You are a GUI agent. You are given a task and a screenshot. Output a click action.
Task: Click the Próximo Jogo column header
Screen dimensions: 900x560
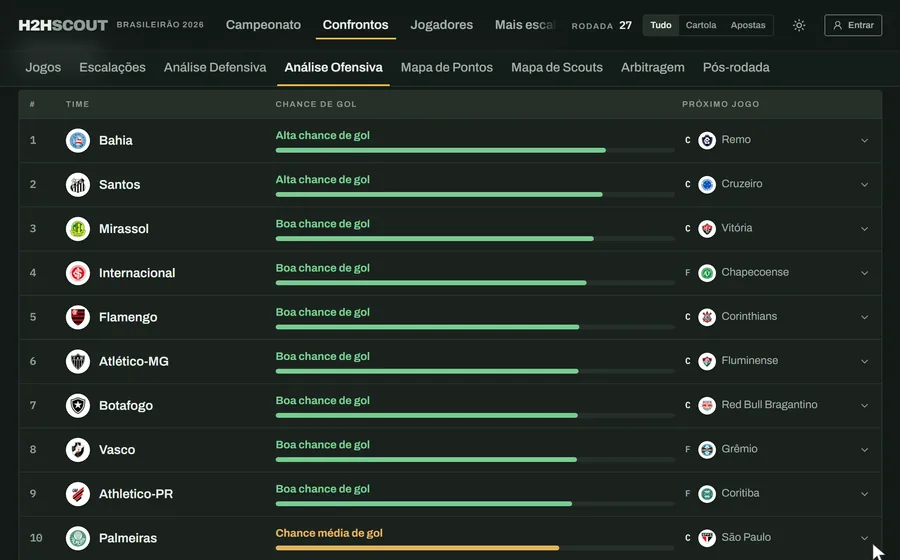click(720, 104)
